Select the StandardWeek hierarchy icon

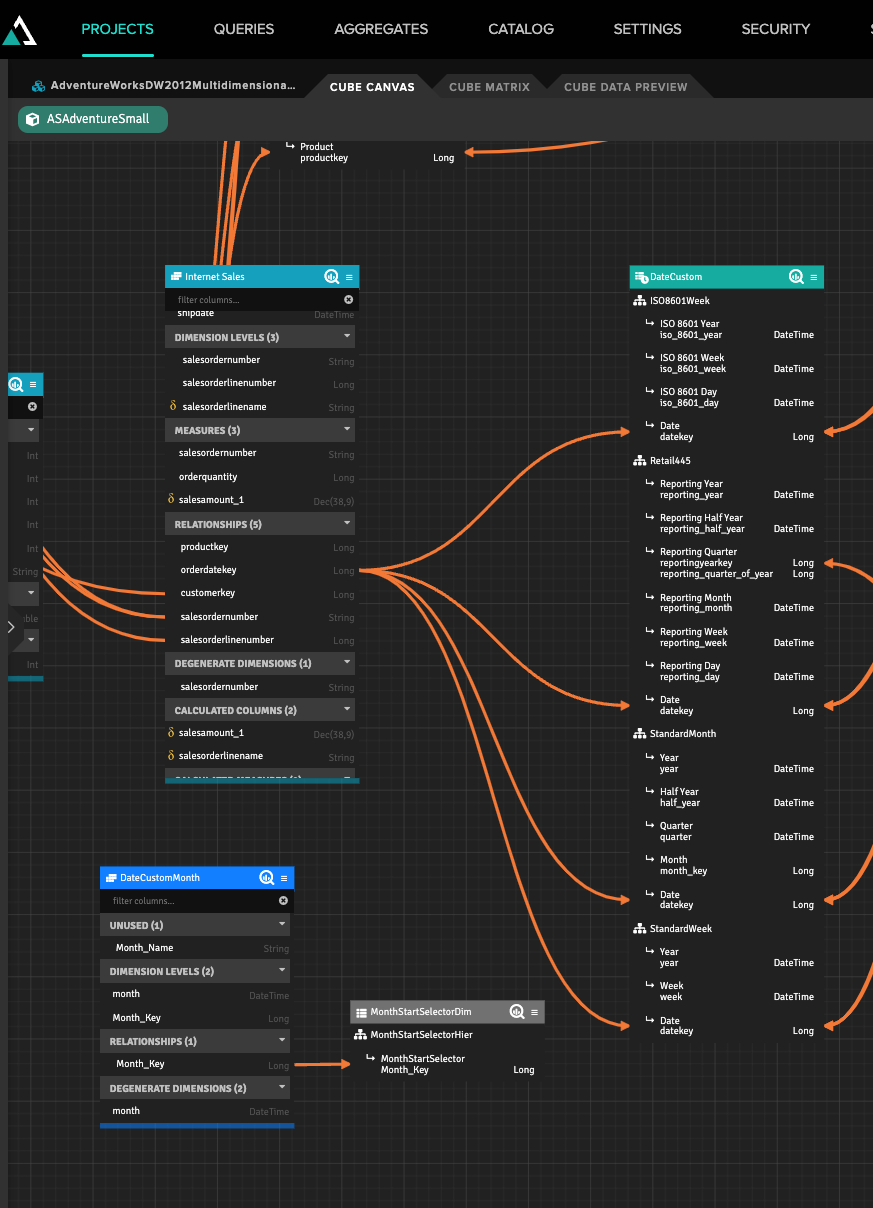pos(640,929)
